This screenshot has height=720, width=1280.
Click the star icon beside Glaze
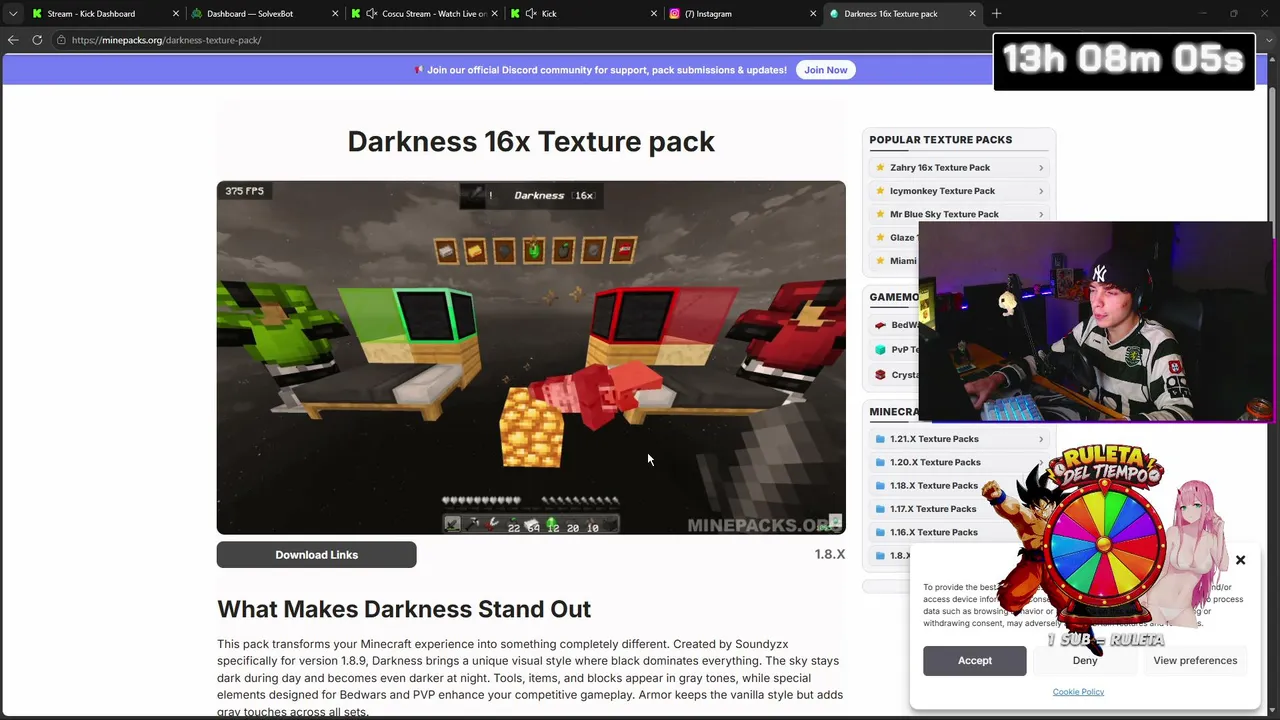pyautogui.click(x=880, y=238)
